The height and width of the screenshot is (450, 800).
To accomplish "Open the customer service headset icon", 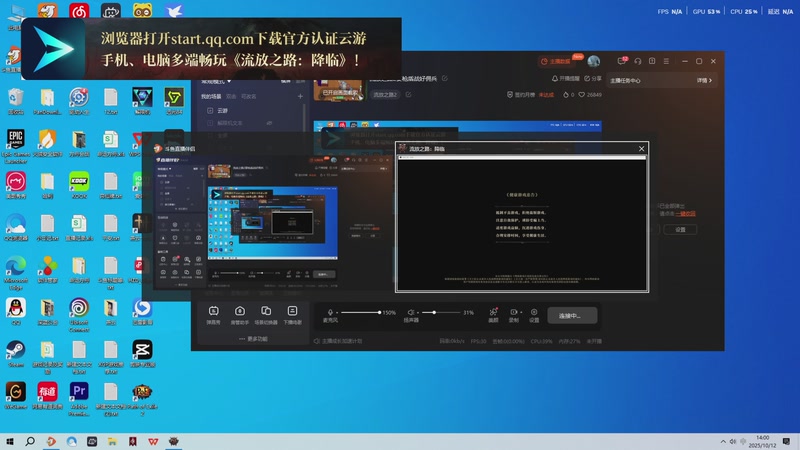I will 638,61.
